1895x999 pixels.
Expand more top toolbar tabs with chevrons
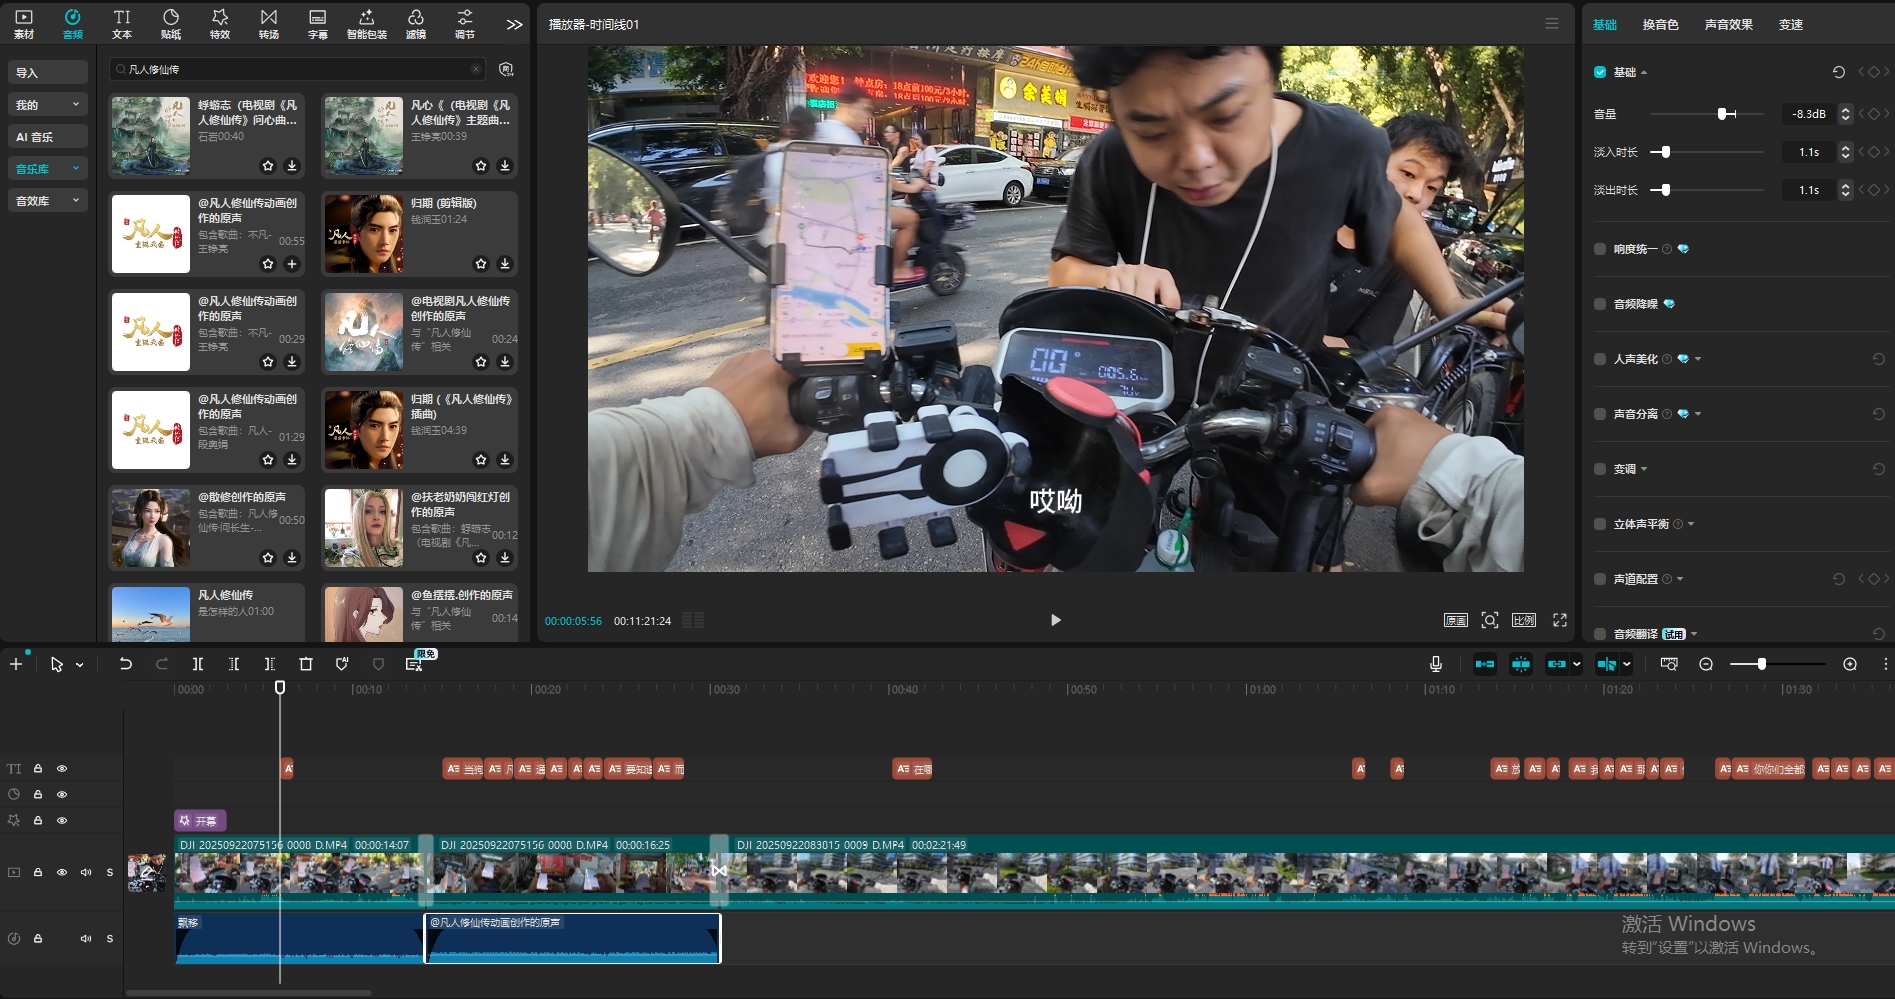514,24
